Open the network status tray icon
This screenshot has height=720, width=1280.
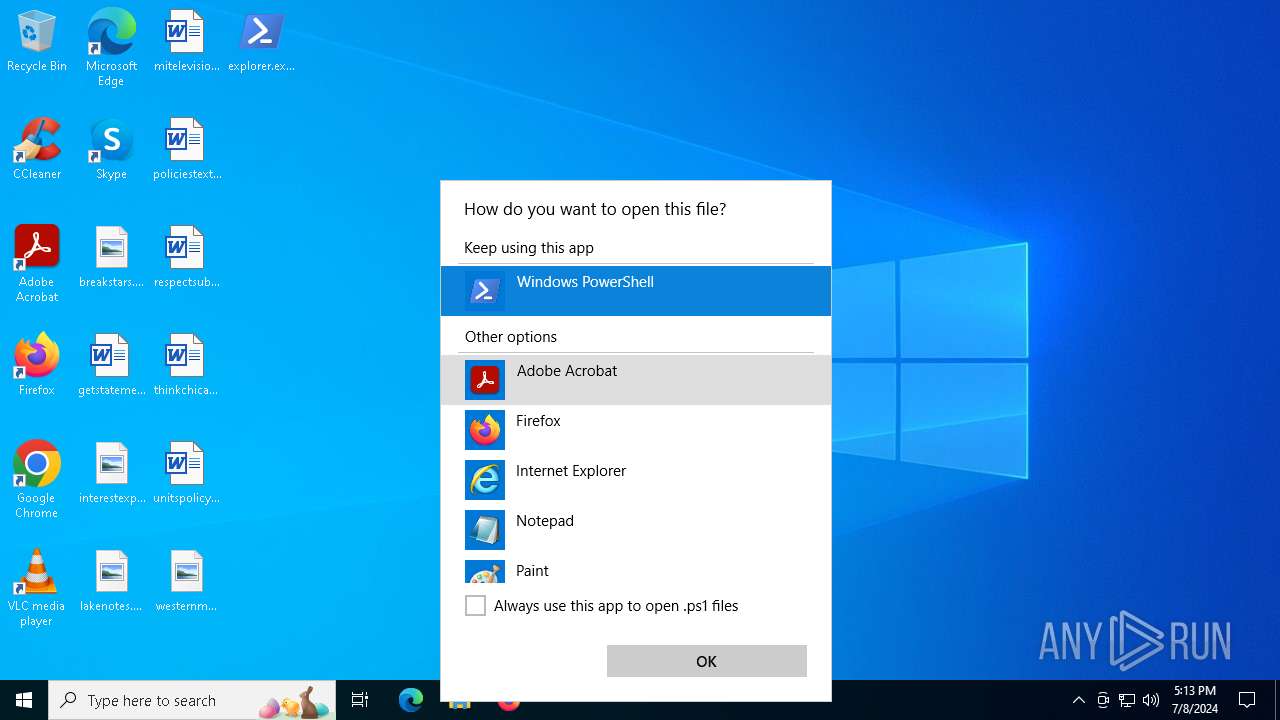tap(1127, 700)
